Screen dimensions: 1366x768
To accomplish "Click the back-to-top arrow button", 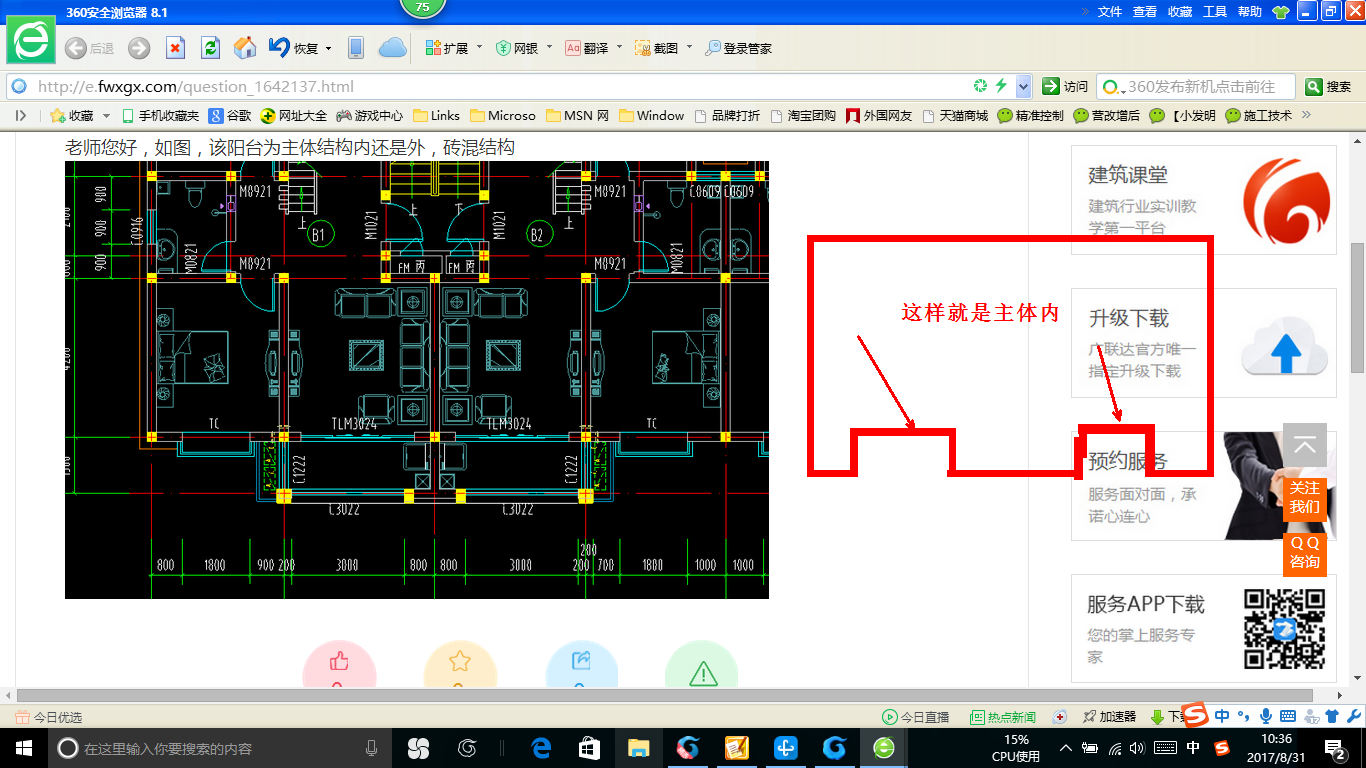I will (x=1305, y=445).
